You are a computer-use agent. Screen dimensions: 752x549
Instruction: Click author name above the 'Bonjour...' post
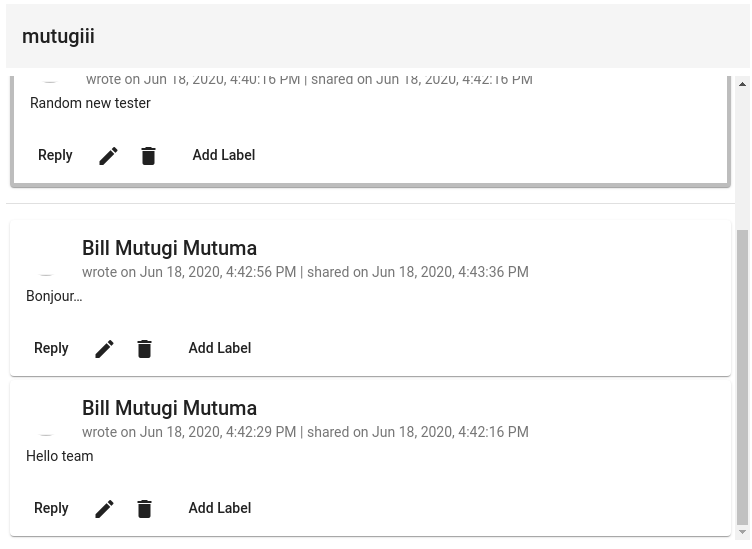[169, 248]
